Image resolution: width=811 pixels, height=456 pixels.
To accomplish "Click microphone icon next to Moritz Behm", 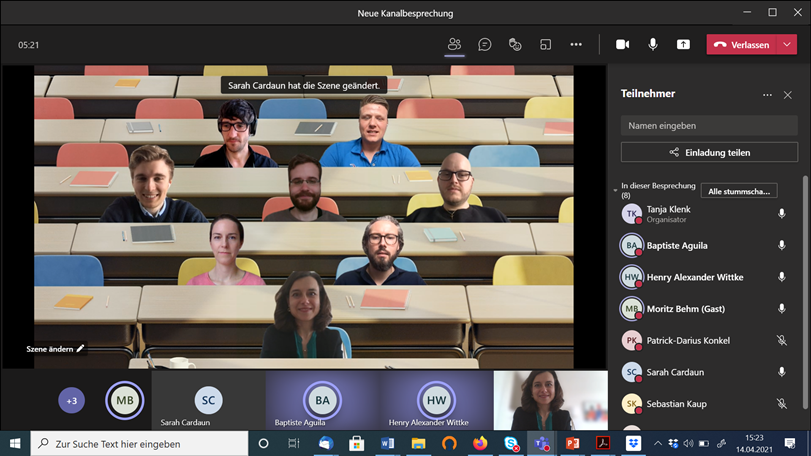I will [782, 309].
